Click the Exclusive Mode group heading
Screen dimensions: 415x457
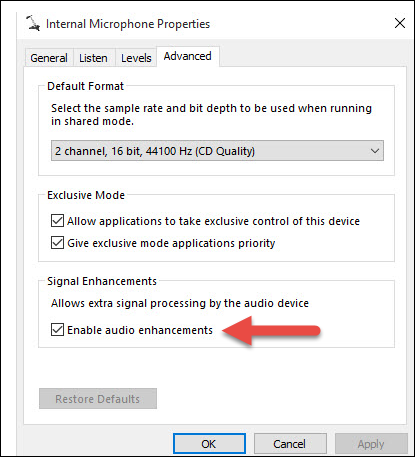pos(86,195)
